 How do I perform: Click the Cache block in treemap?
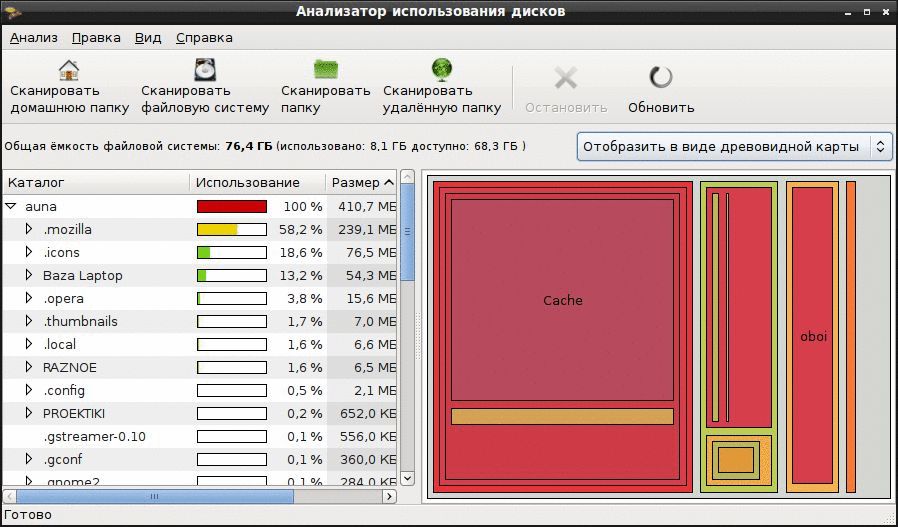(562, 300)
